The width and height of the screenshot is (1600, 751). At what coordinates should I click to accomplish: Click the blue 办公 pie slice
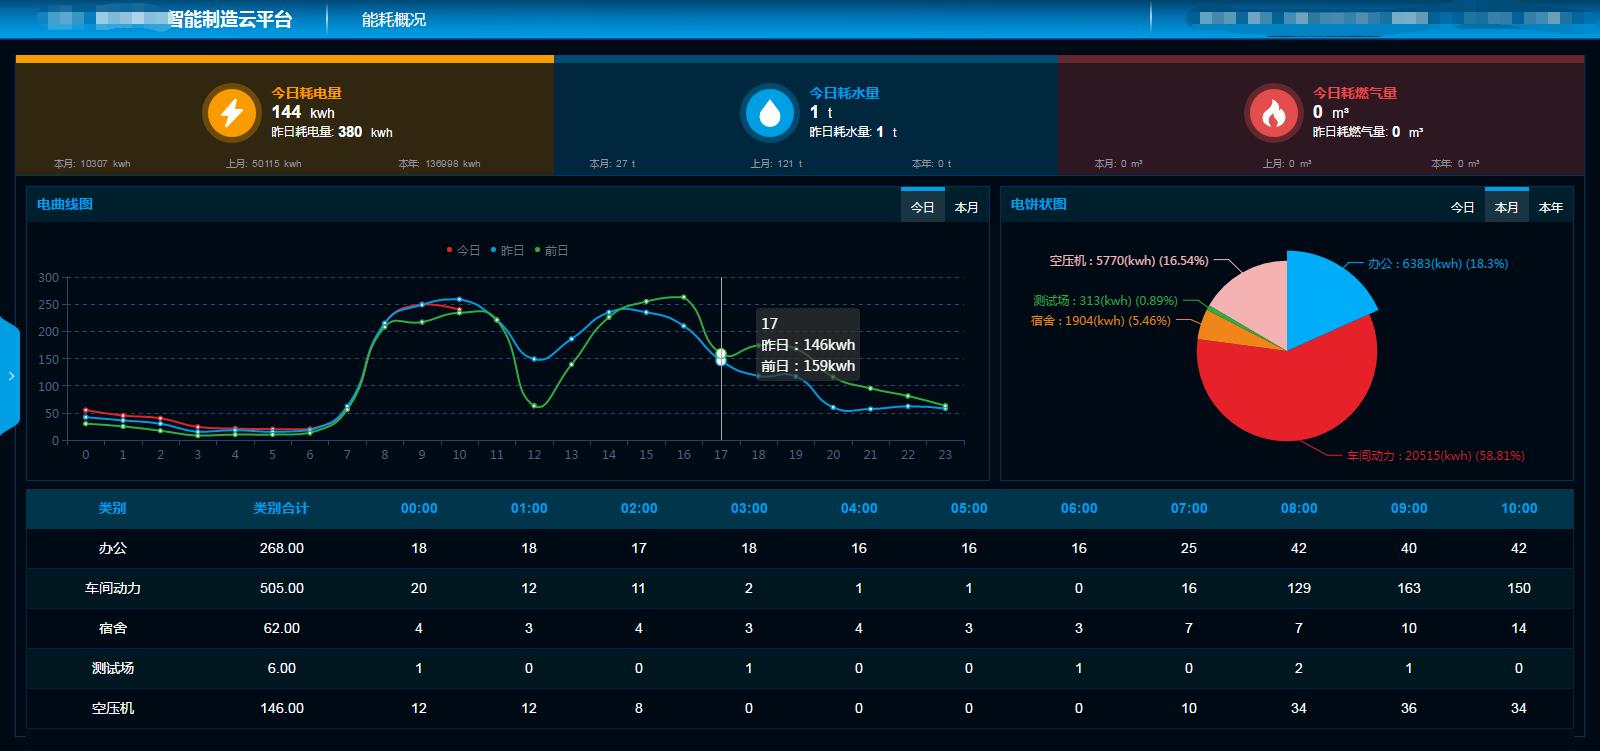pos(1320,295)
